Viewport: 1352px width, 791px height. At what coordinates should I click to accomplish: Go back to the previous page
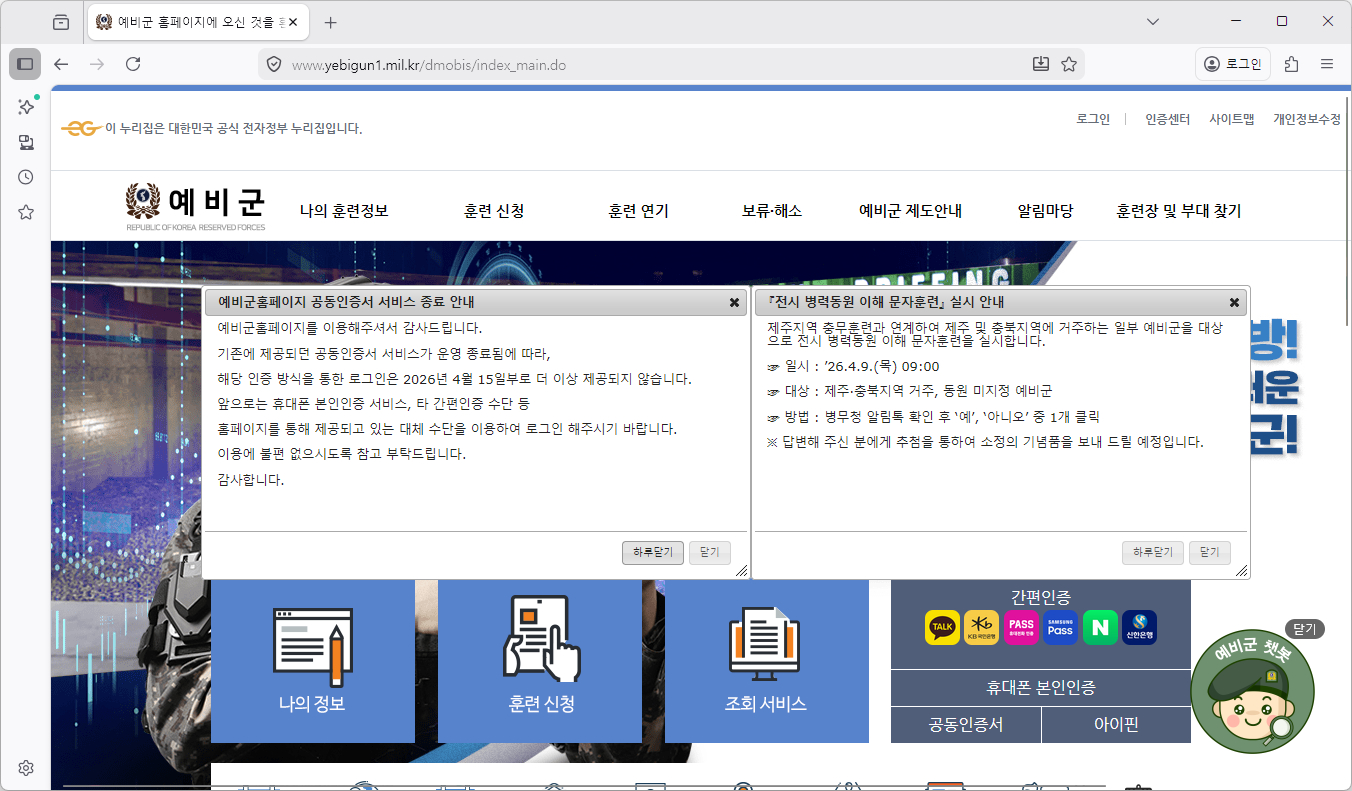tap(62, 64)
